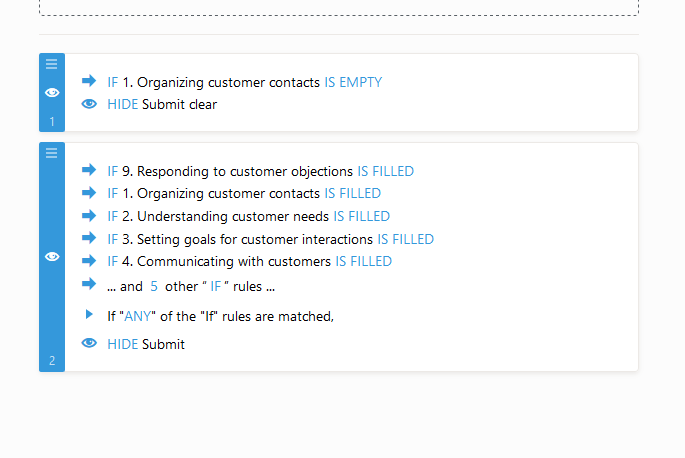Expand the 5 other IF rules
This screenshot has width=685, height=458.
click(x=154, y=286)
